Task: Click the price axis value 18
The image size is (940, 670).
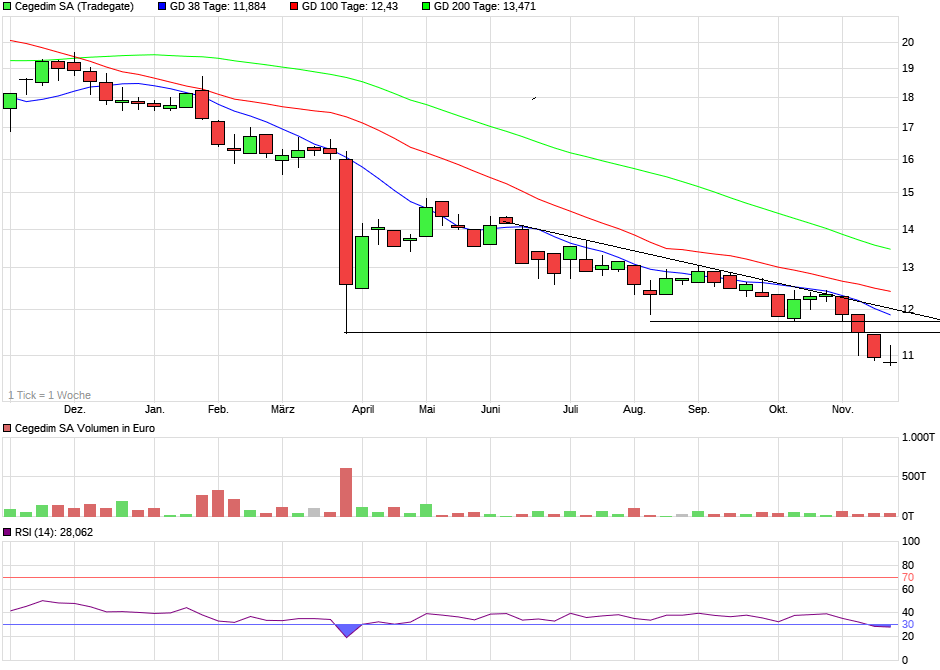Action: [x=908, y=97]
